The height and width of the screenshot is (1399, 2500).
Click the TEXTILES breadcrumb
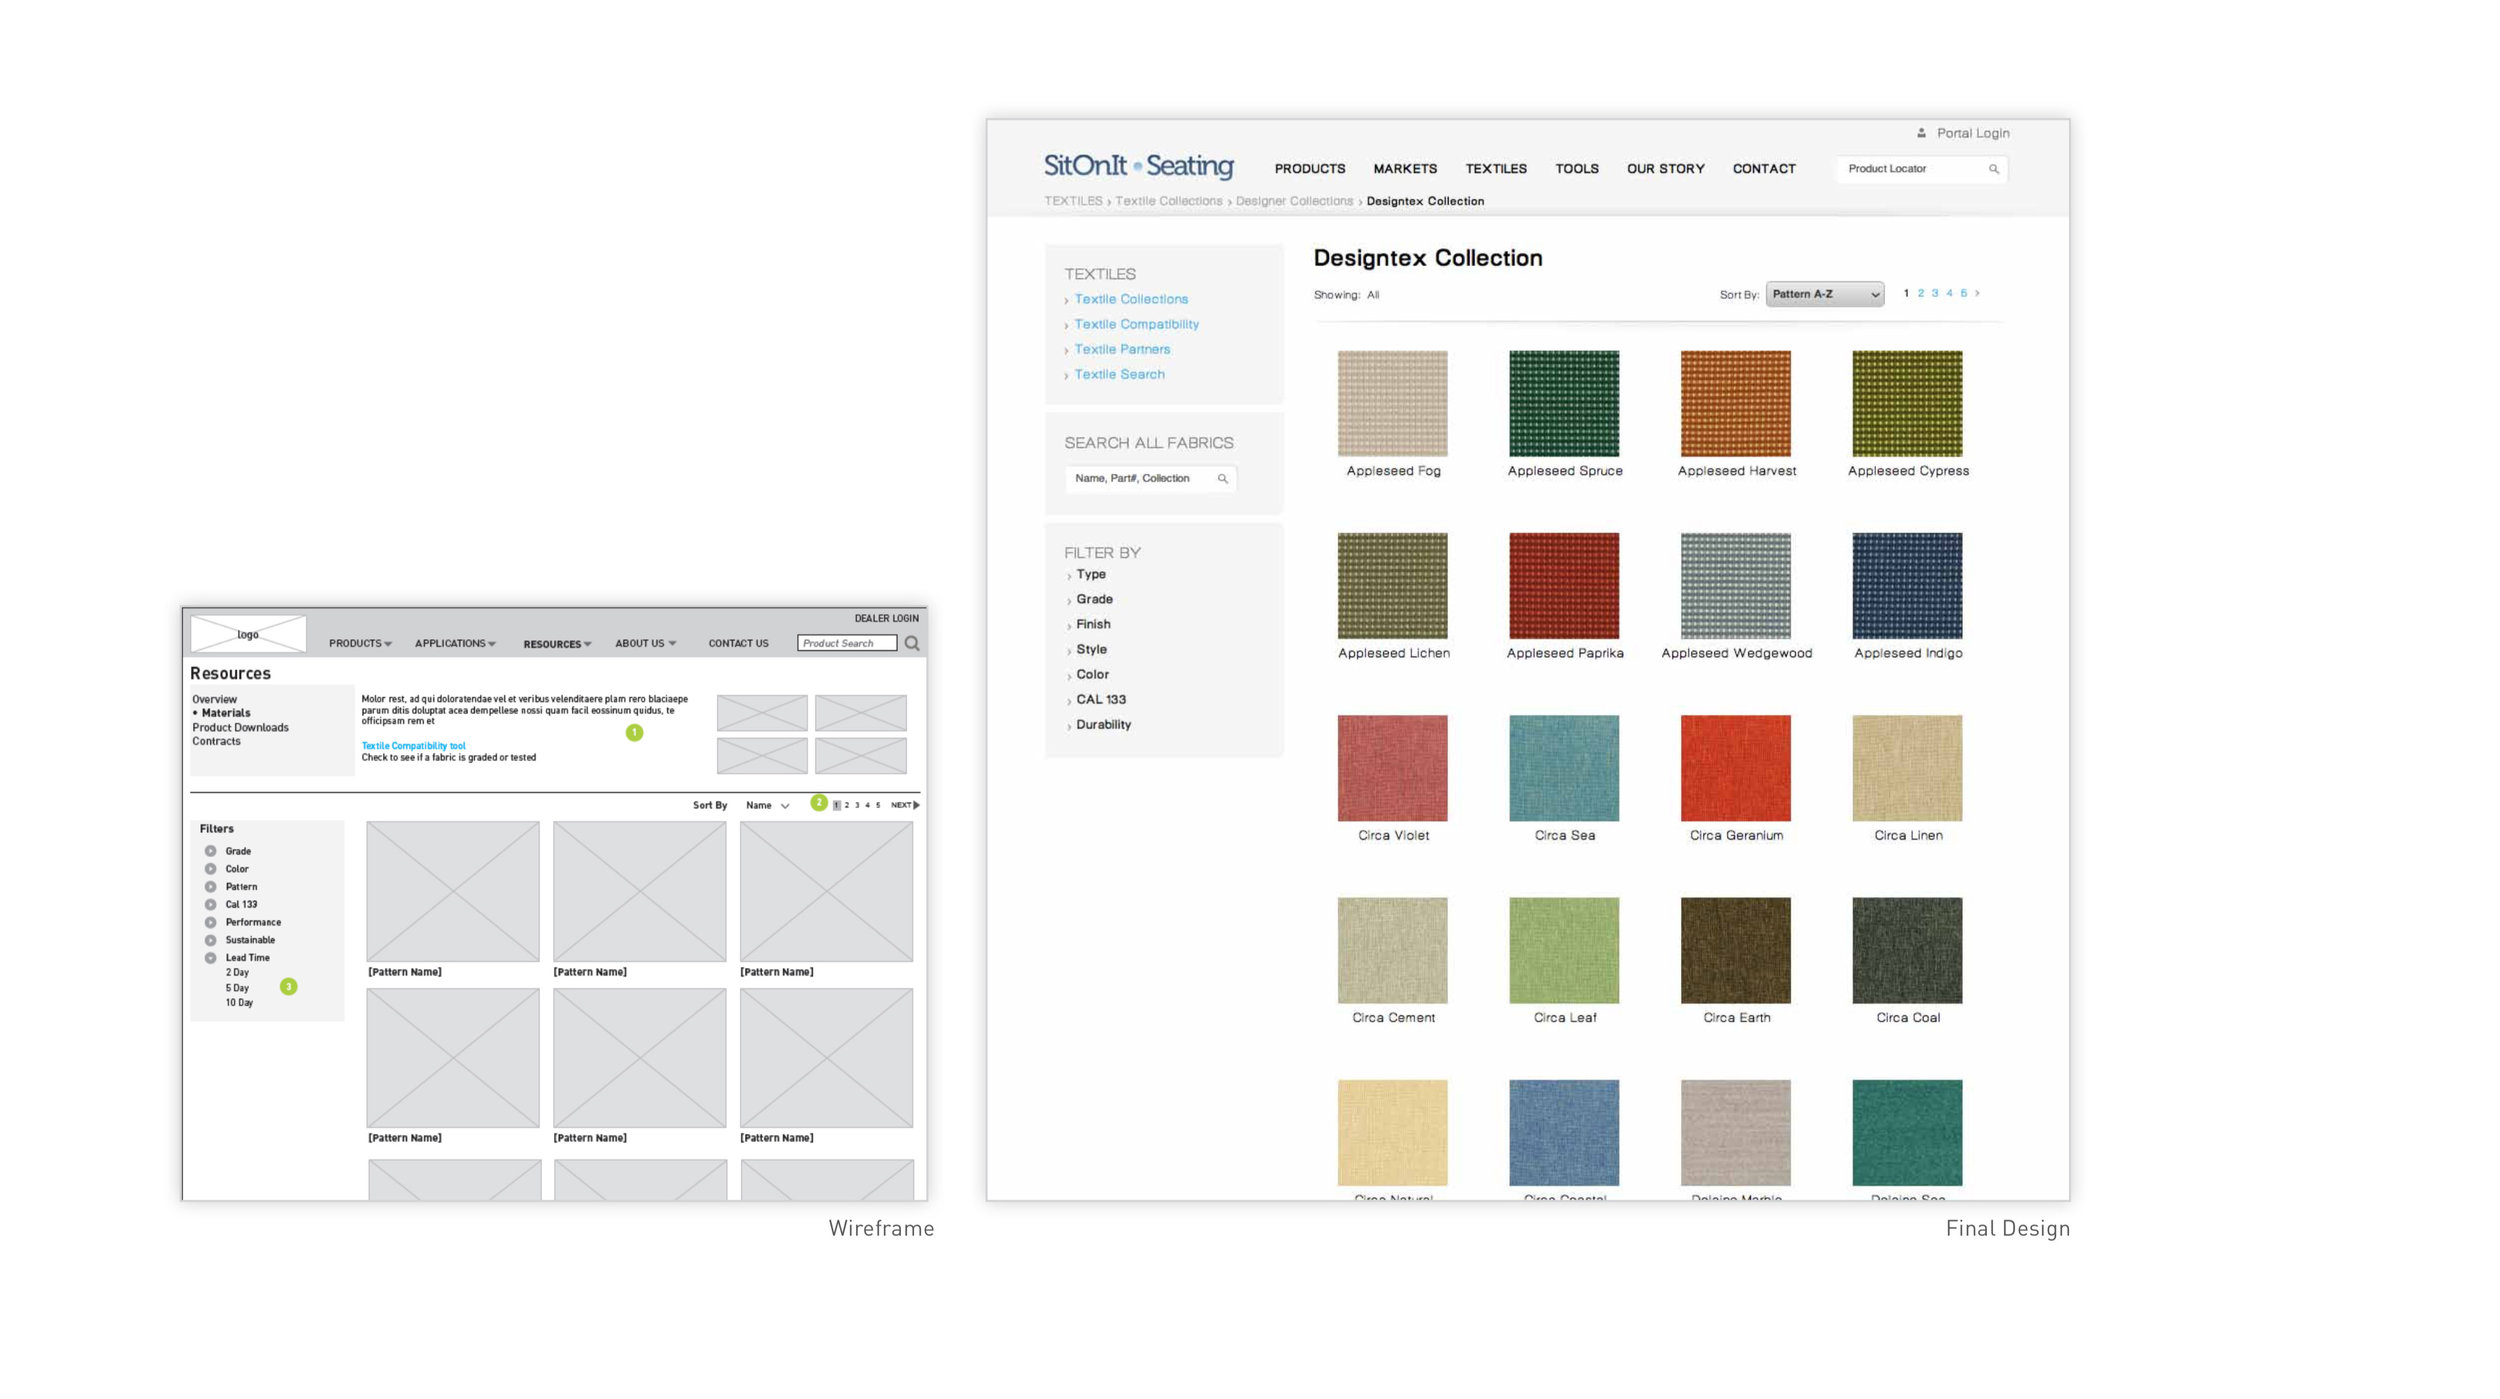click(1073, 201)
